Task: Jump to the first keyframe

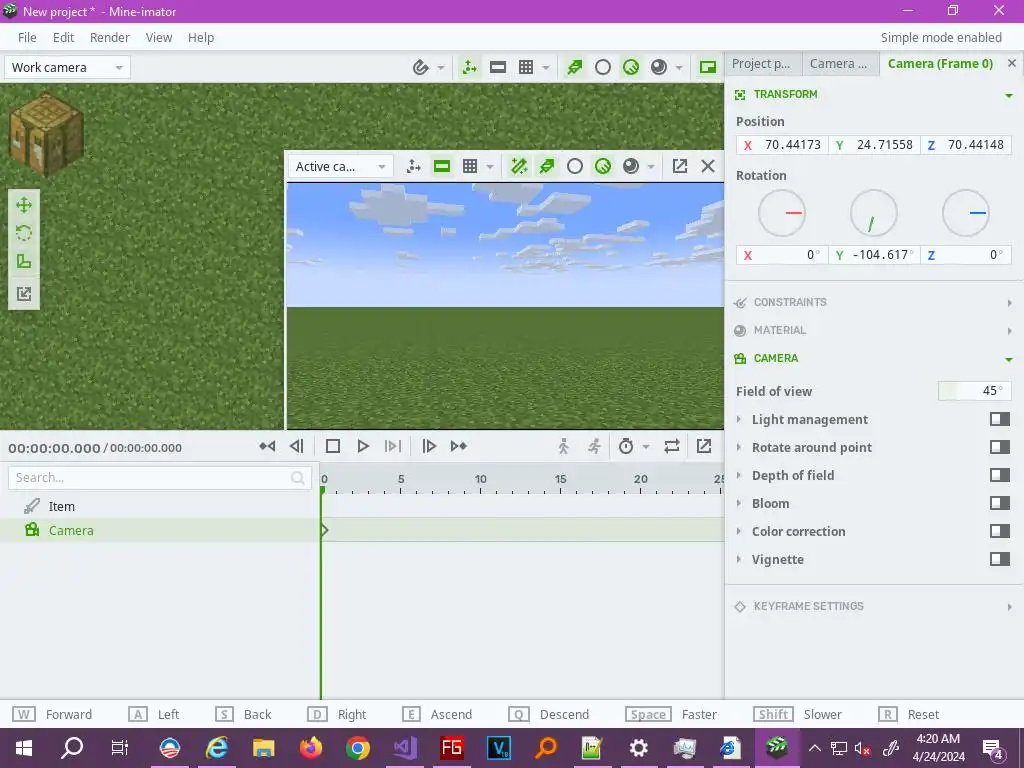Action: [x=267, y=446]
